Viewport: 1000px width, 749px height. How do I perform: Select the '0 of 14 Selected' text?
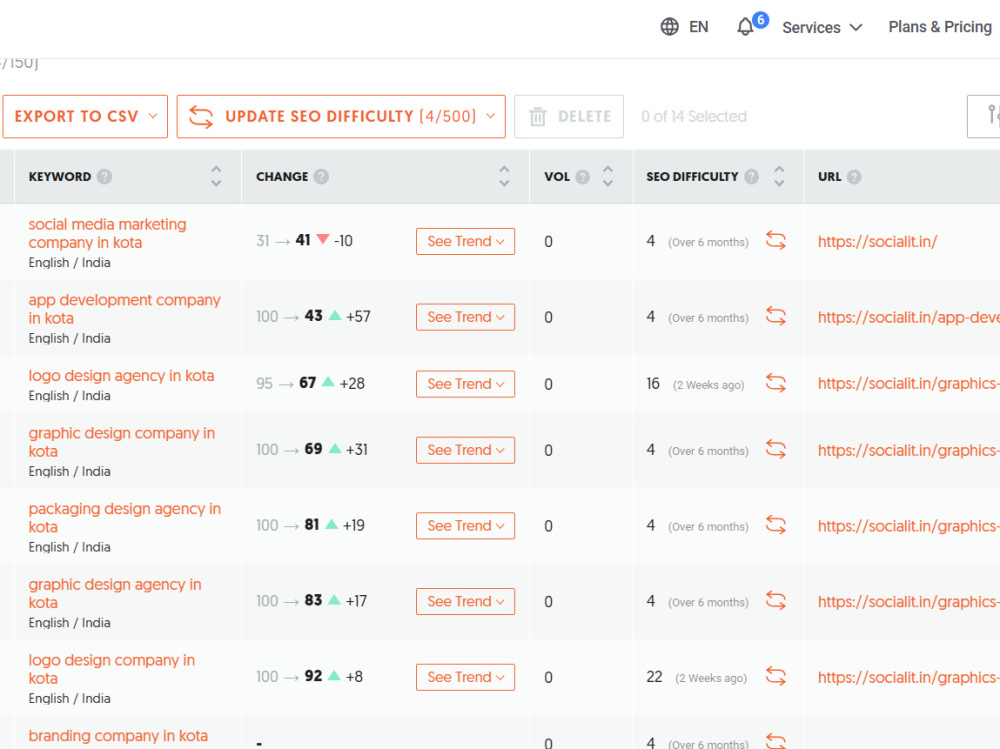(694, 117)
